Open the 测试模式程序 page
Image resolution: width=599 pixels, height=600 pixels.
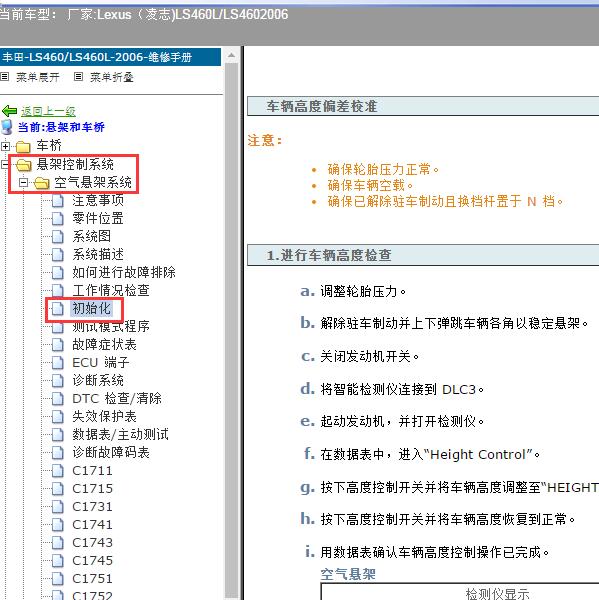(111, 326)
